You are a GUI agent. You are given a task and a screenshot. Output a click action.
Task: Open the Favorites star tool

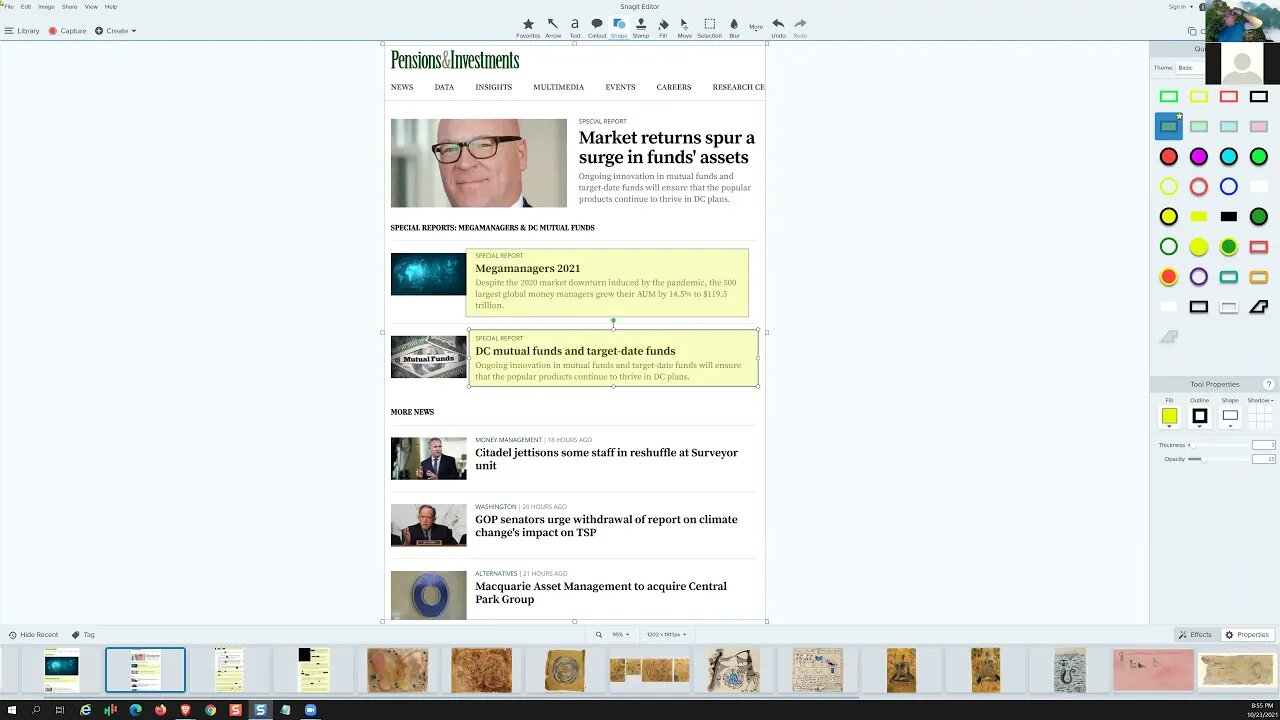point(528,27)
